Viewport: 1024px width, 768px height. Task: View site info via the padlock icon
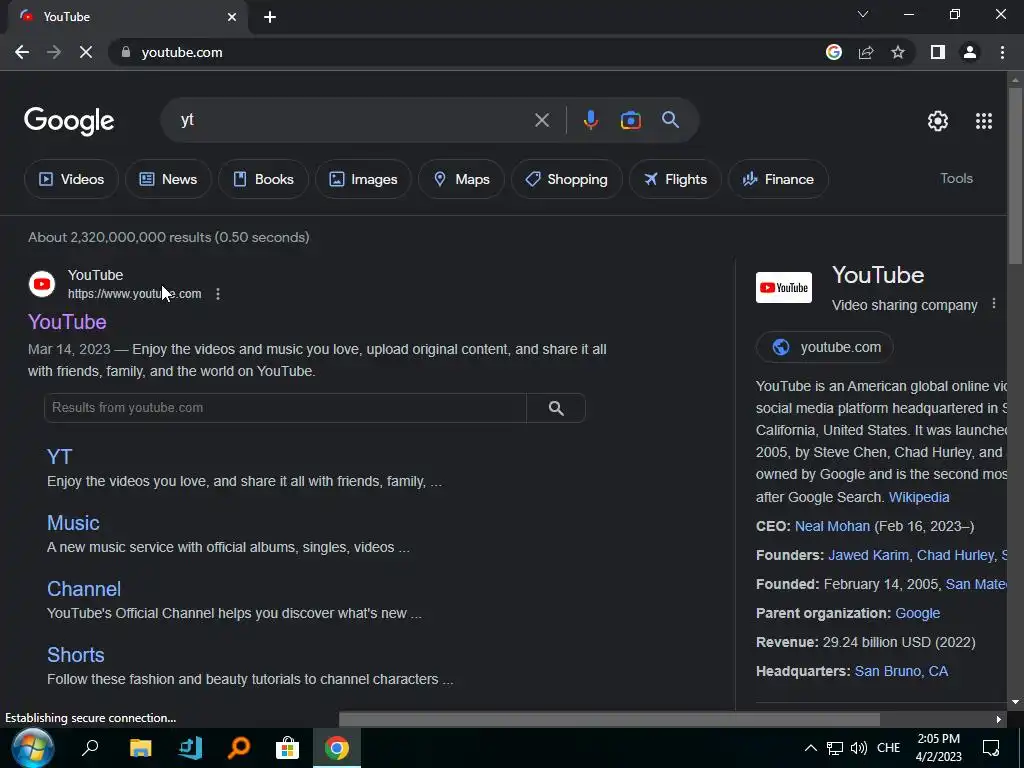pos(126,52)
